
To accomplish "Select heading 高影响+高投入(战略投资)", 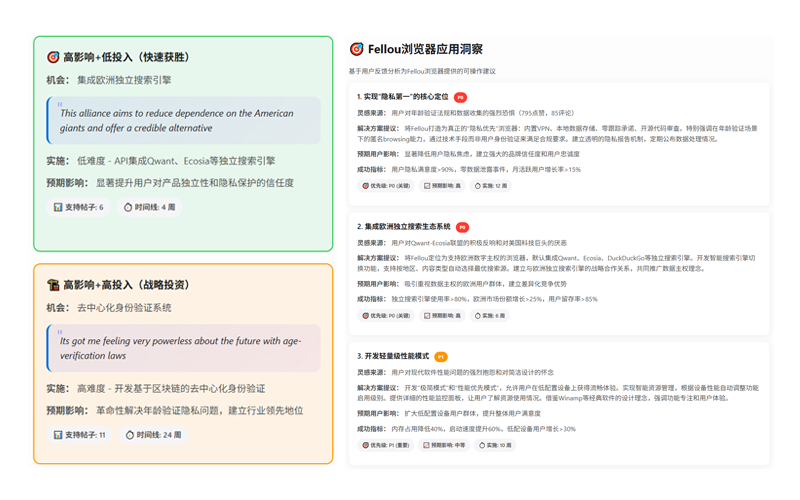I will coord(126,285).
